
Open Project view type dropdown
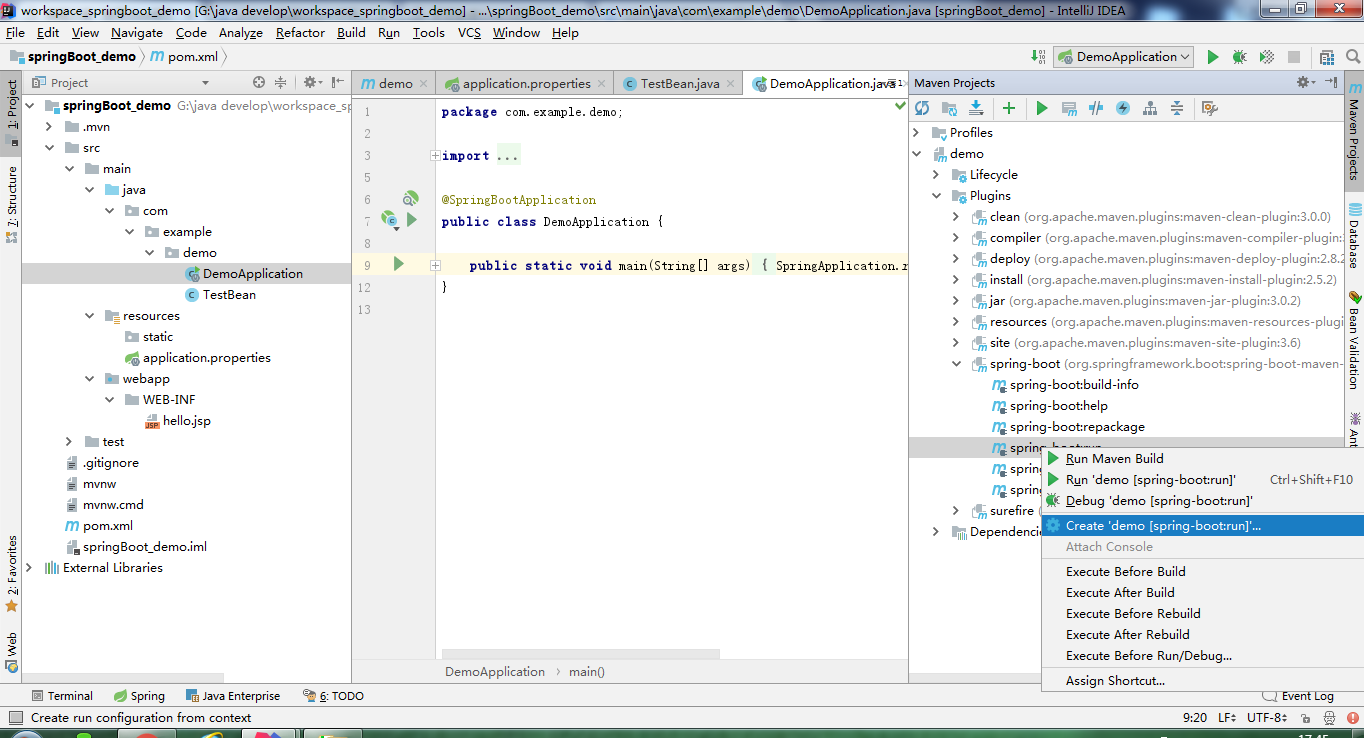205,82
